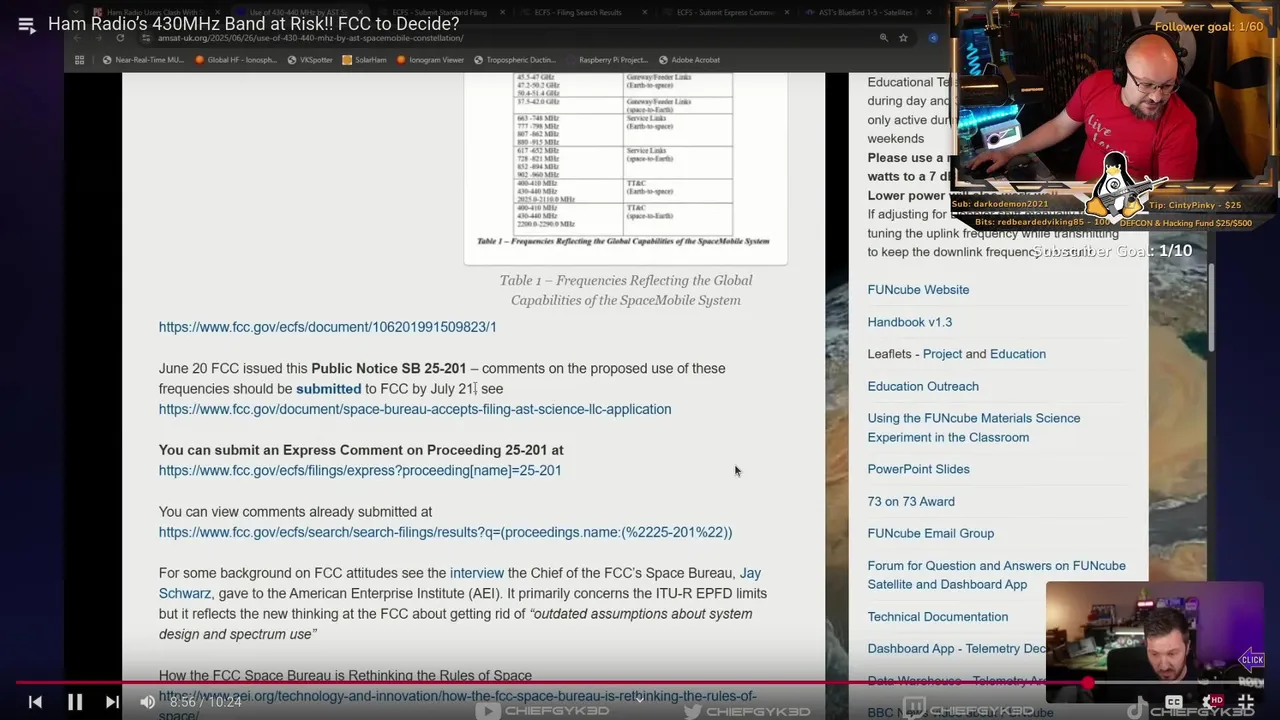Screen dimensions: 1280x720
Task: Open the VKSpotter bookmark
Action: click(x=310, y=60)
